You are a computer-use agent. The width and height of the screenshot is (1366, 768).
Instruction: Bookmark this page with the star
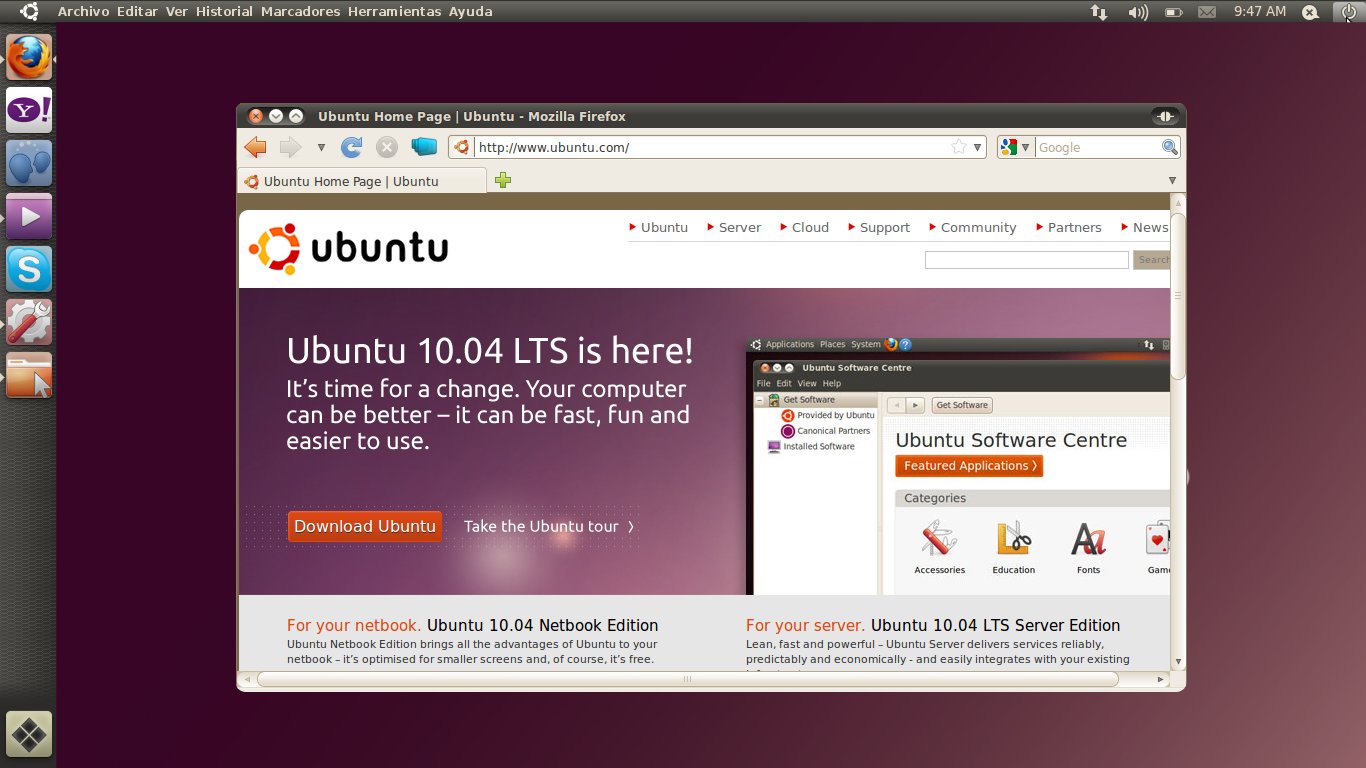coord(959,147)
